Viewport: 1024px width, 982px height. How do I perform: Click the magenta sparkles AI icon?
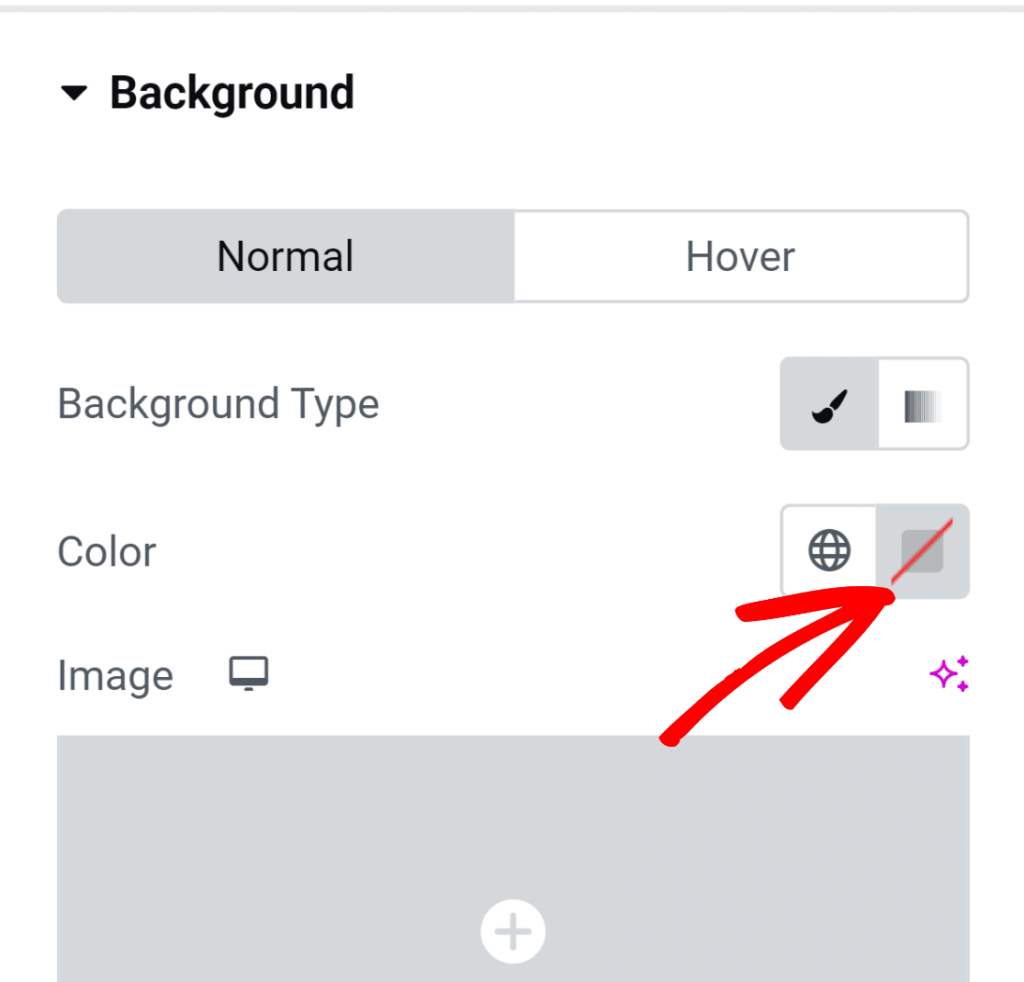(x=948, y=674)
